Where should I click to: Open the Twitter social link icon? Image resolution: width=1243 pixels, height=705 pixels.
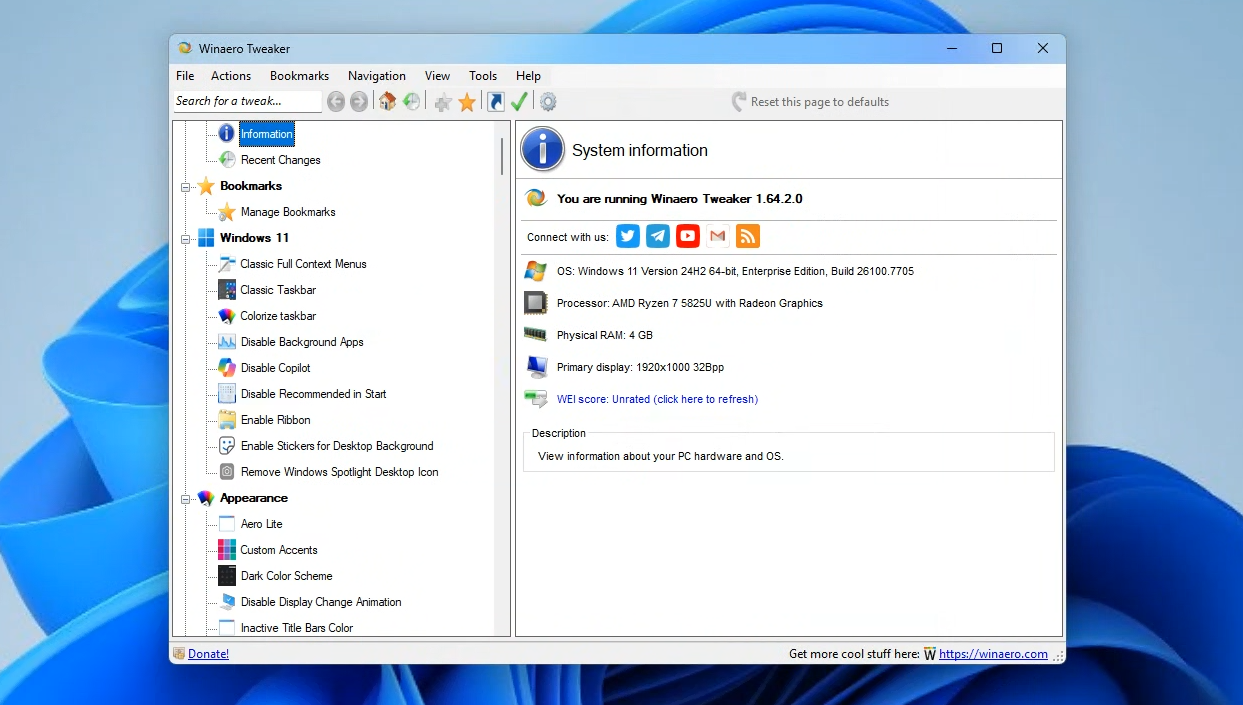click(x=627, y=236)
